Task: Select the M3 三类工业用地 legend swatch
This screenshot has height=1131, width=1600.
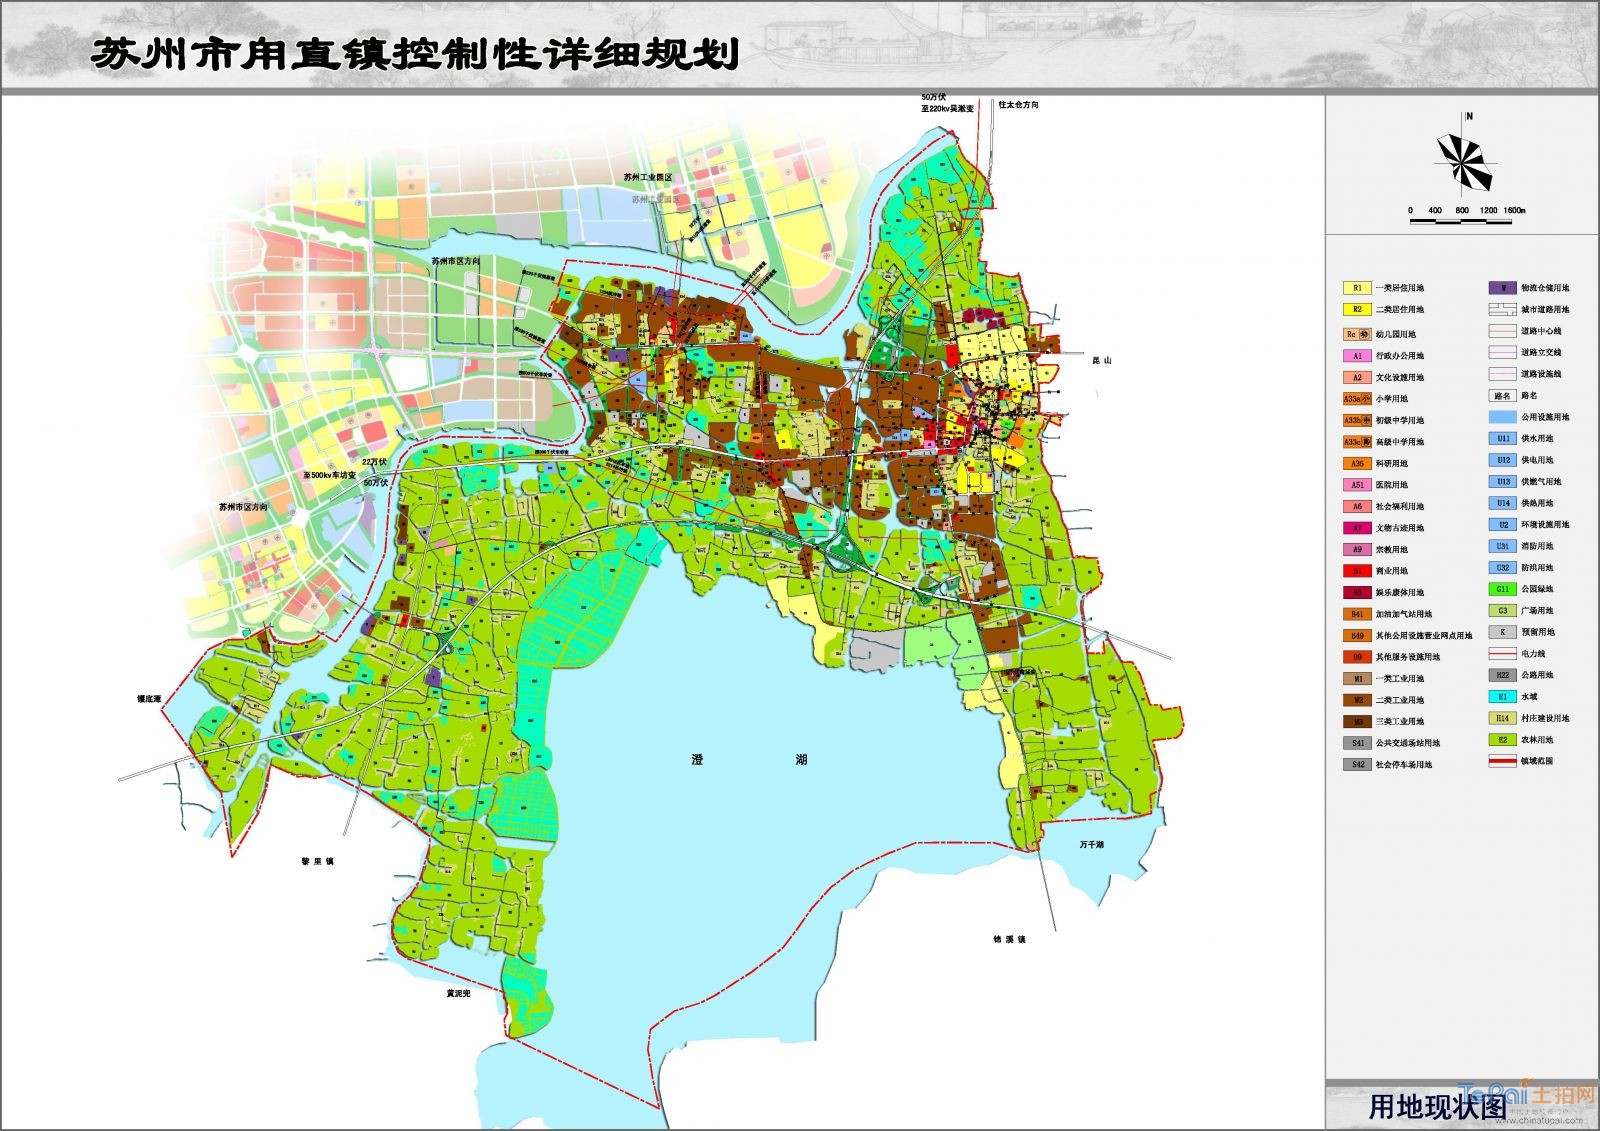Action: [1357, 722]
